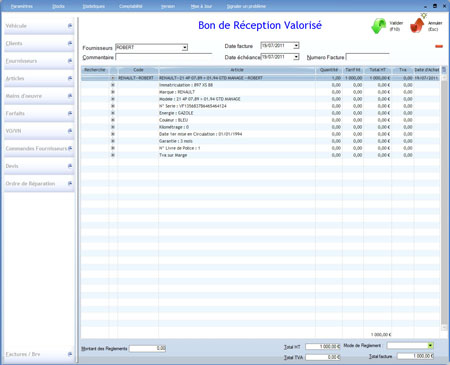
Task: Click the pin icon on the Commandes Fournisseurs panel
Action: [x=70, y=148]
